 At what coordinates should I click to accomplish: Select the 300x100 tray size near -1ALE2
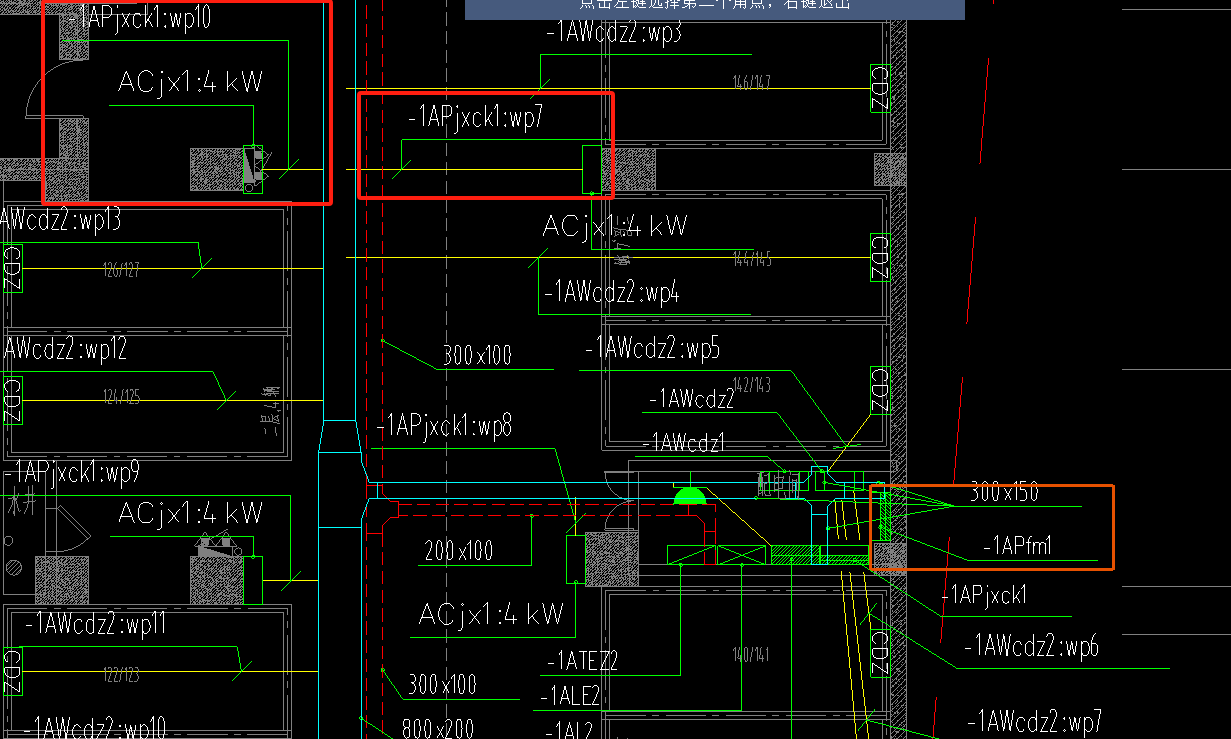(442, 685)
